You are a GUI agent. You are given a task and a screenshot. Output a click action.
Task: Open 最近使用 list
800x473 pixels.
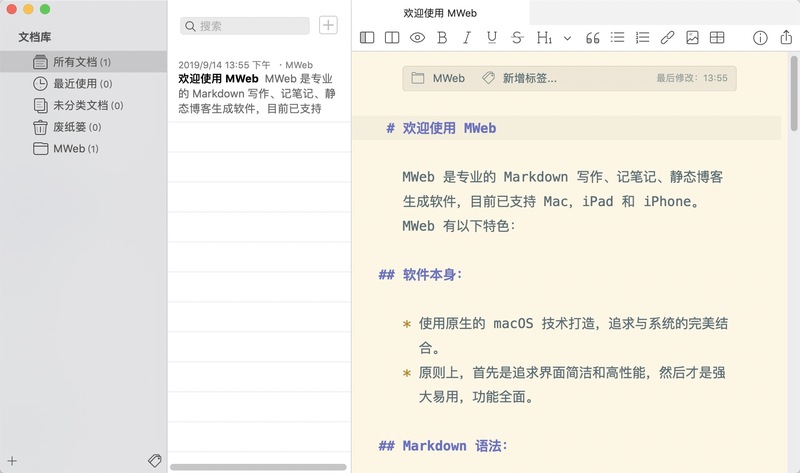click(83, 84)
